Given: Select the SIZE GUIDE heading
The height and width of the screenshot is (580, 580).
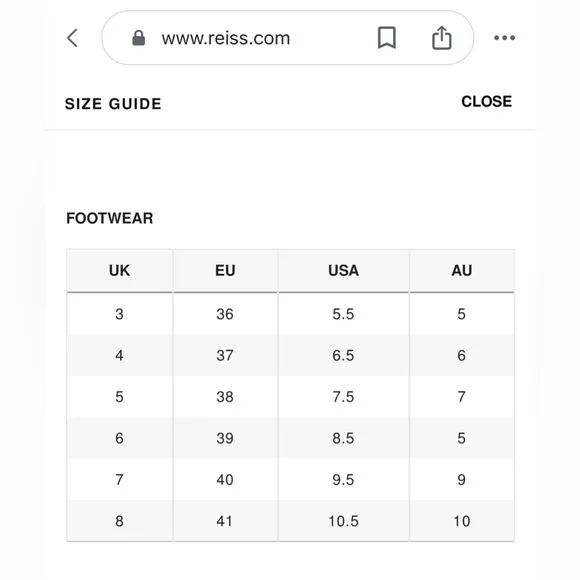Looking at the screenshot, I should [113, 104].
